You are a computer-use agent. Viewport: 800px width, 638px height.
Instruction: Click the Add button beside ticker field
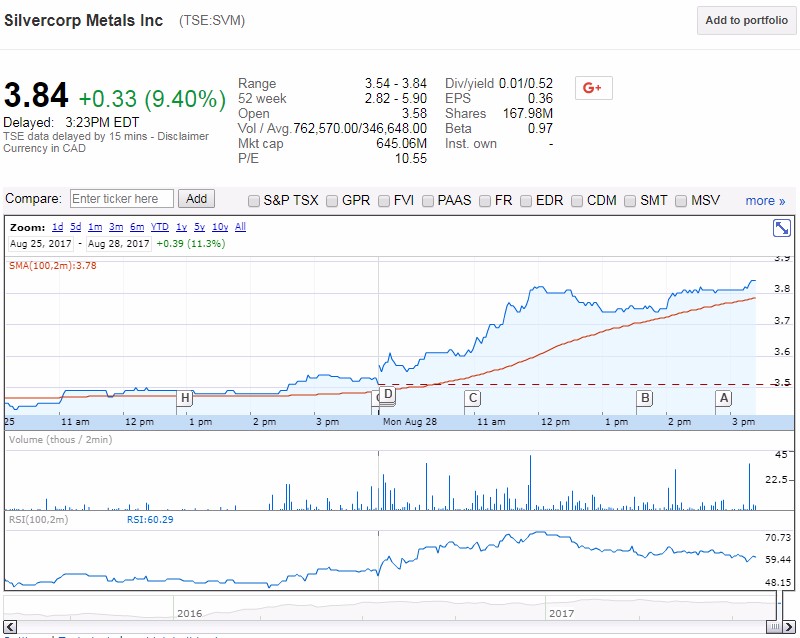click(x=196, y=199)
